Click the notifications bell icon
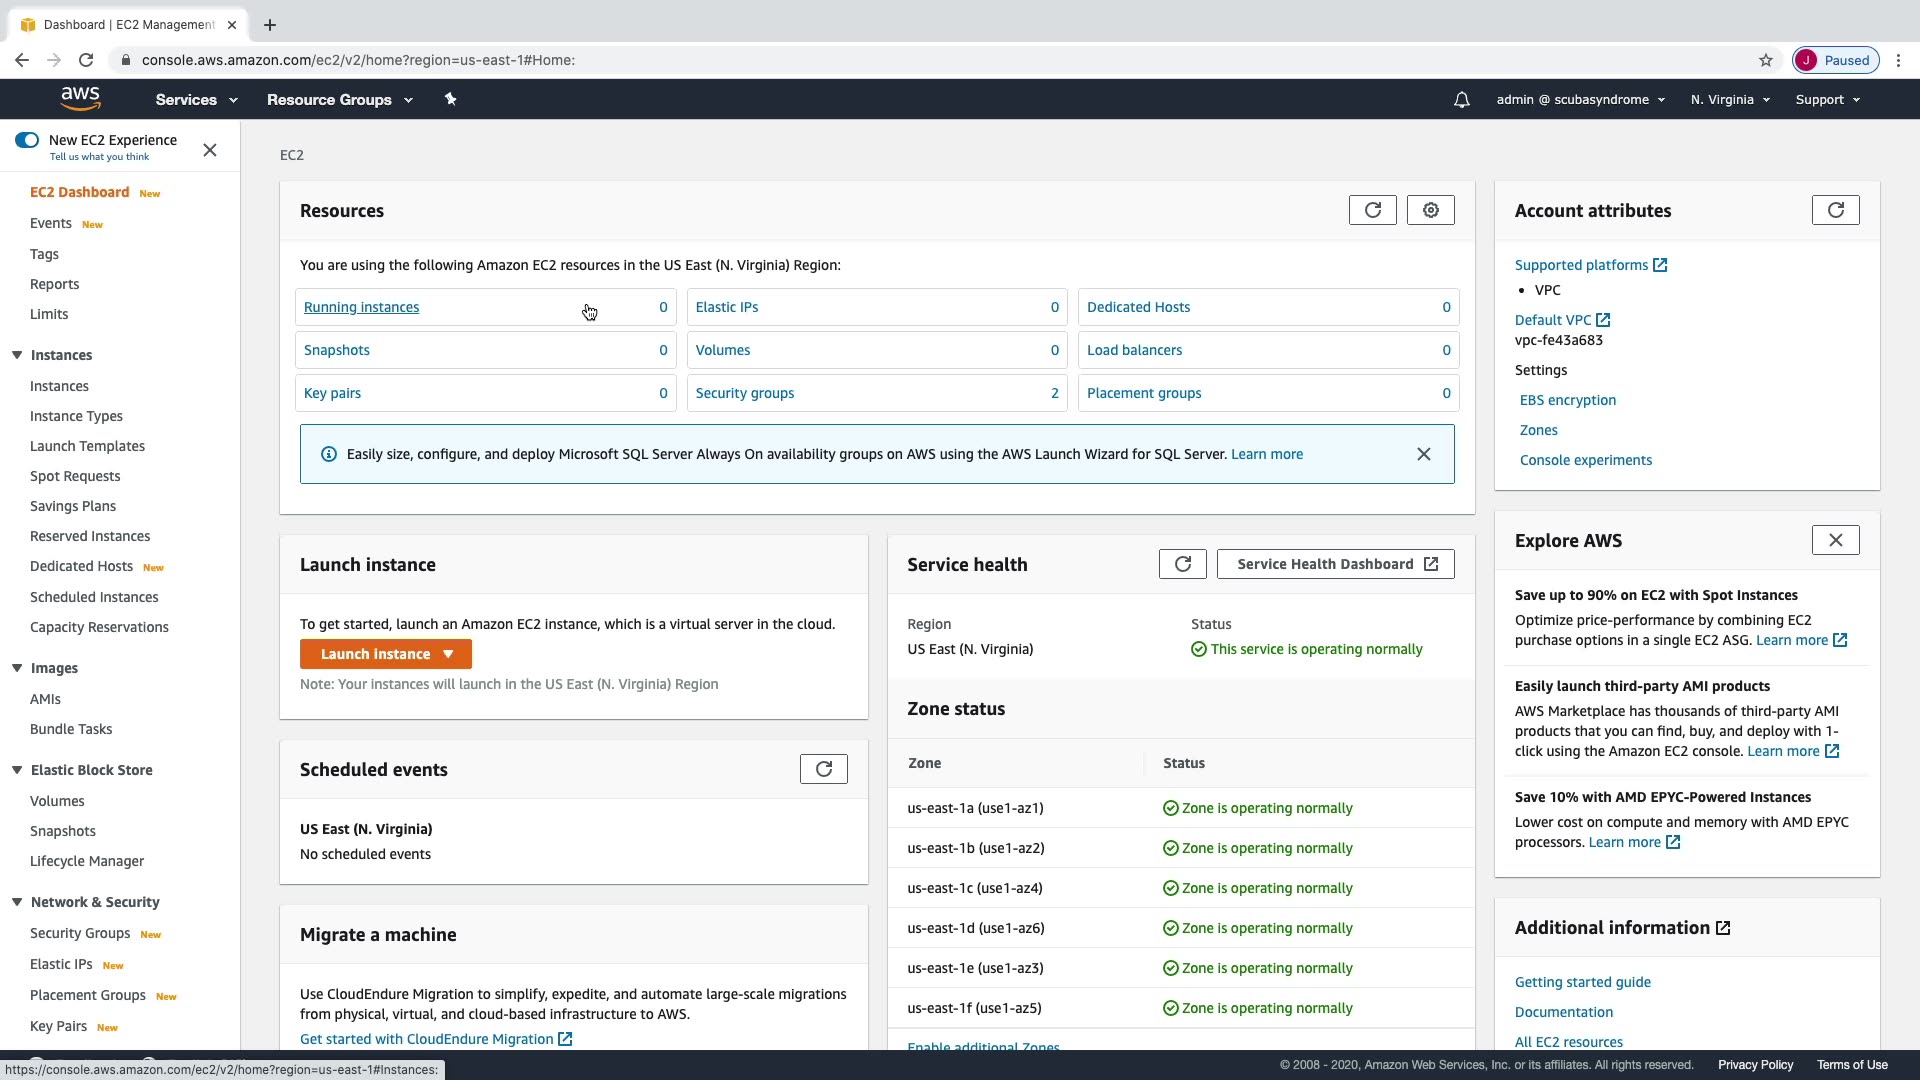 coord(1461,100)
